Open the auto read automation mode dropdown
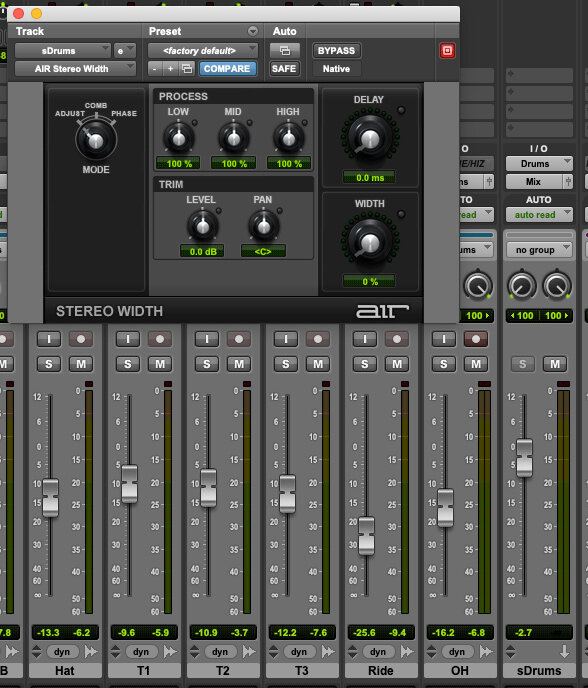Image resolution: width=588 pixels, height=688 pixels. (539, 215)
